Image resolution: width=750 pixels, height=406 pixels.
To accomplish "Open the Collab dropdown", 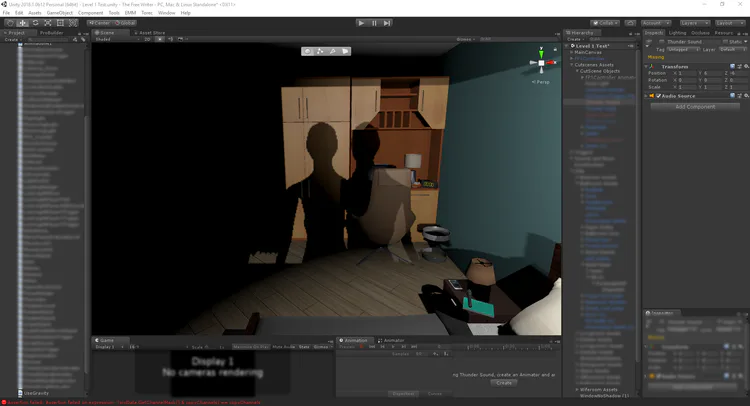I will pos(605,23).
